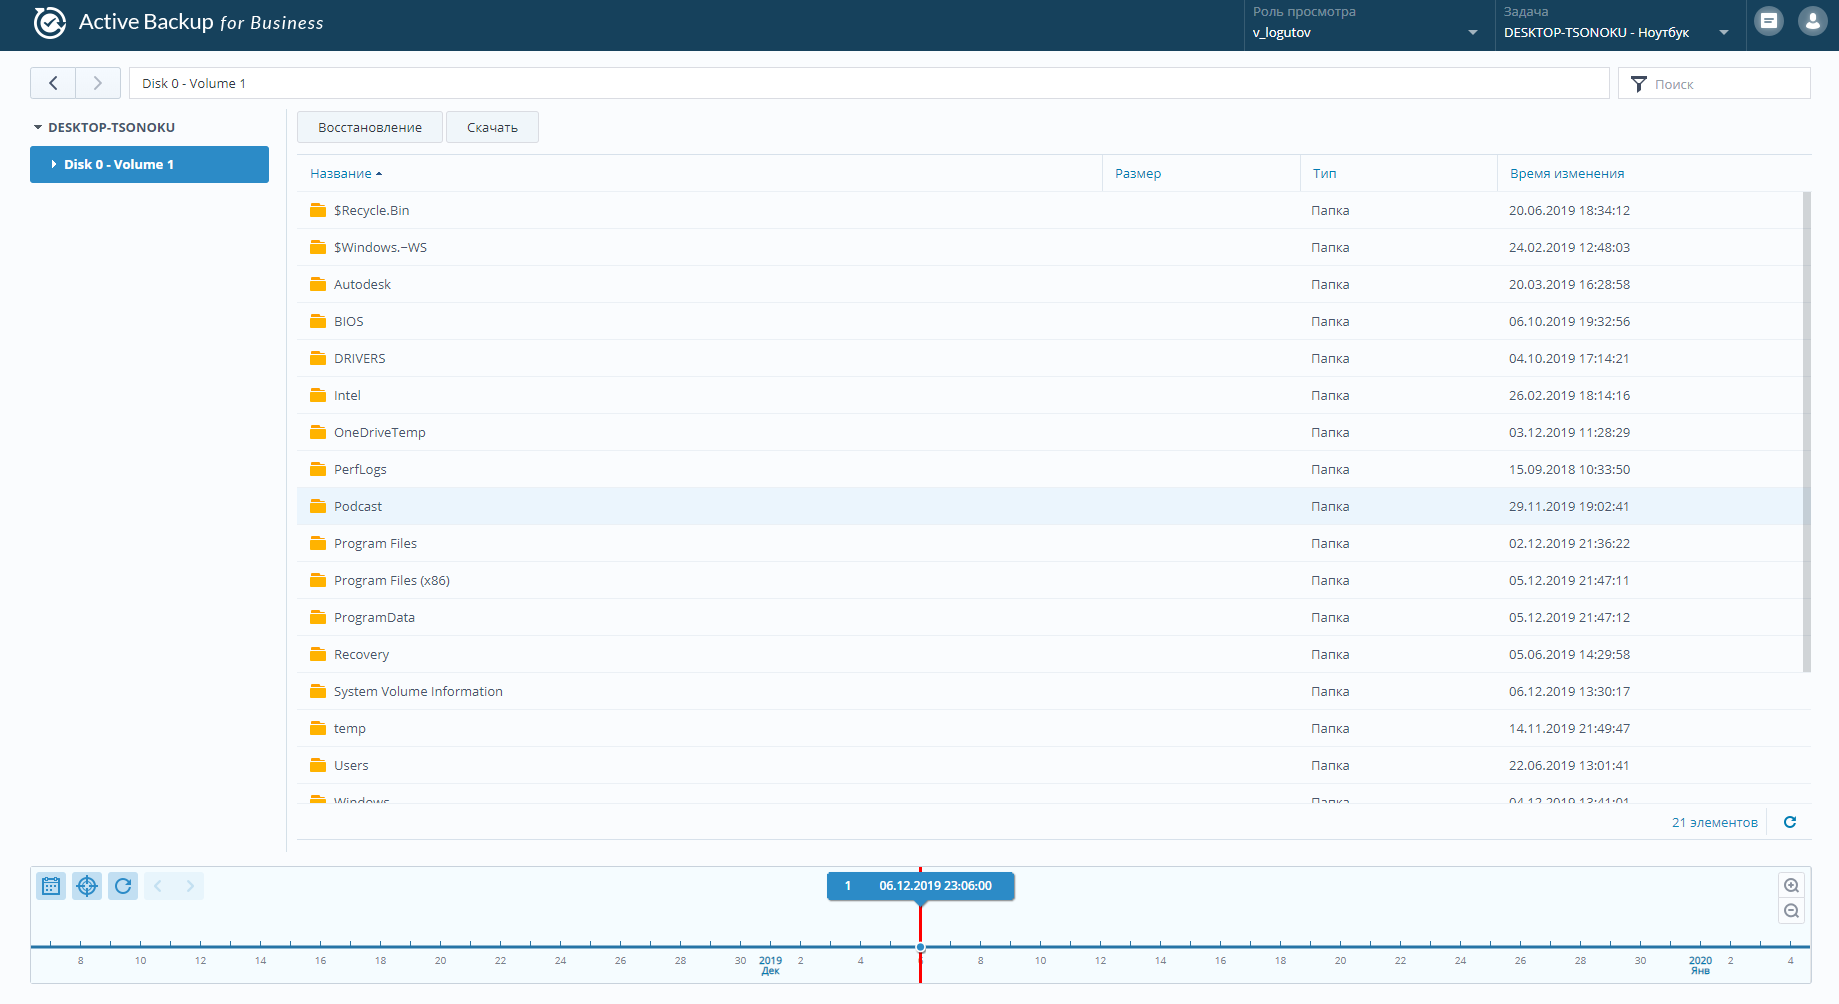This screenshot has width=1839, height=1004.
Task: Click date 06.10.2019 19:32:56 cell
Action: [1569, 321]
